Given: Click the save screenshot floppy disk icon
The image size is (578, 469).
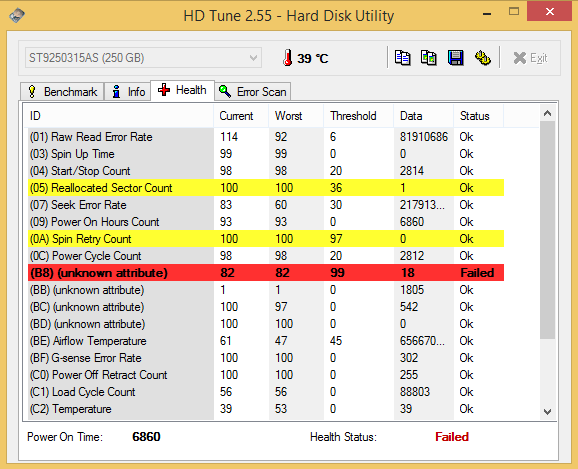Looking at the screenshot, I should 456,58.
